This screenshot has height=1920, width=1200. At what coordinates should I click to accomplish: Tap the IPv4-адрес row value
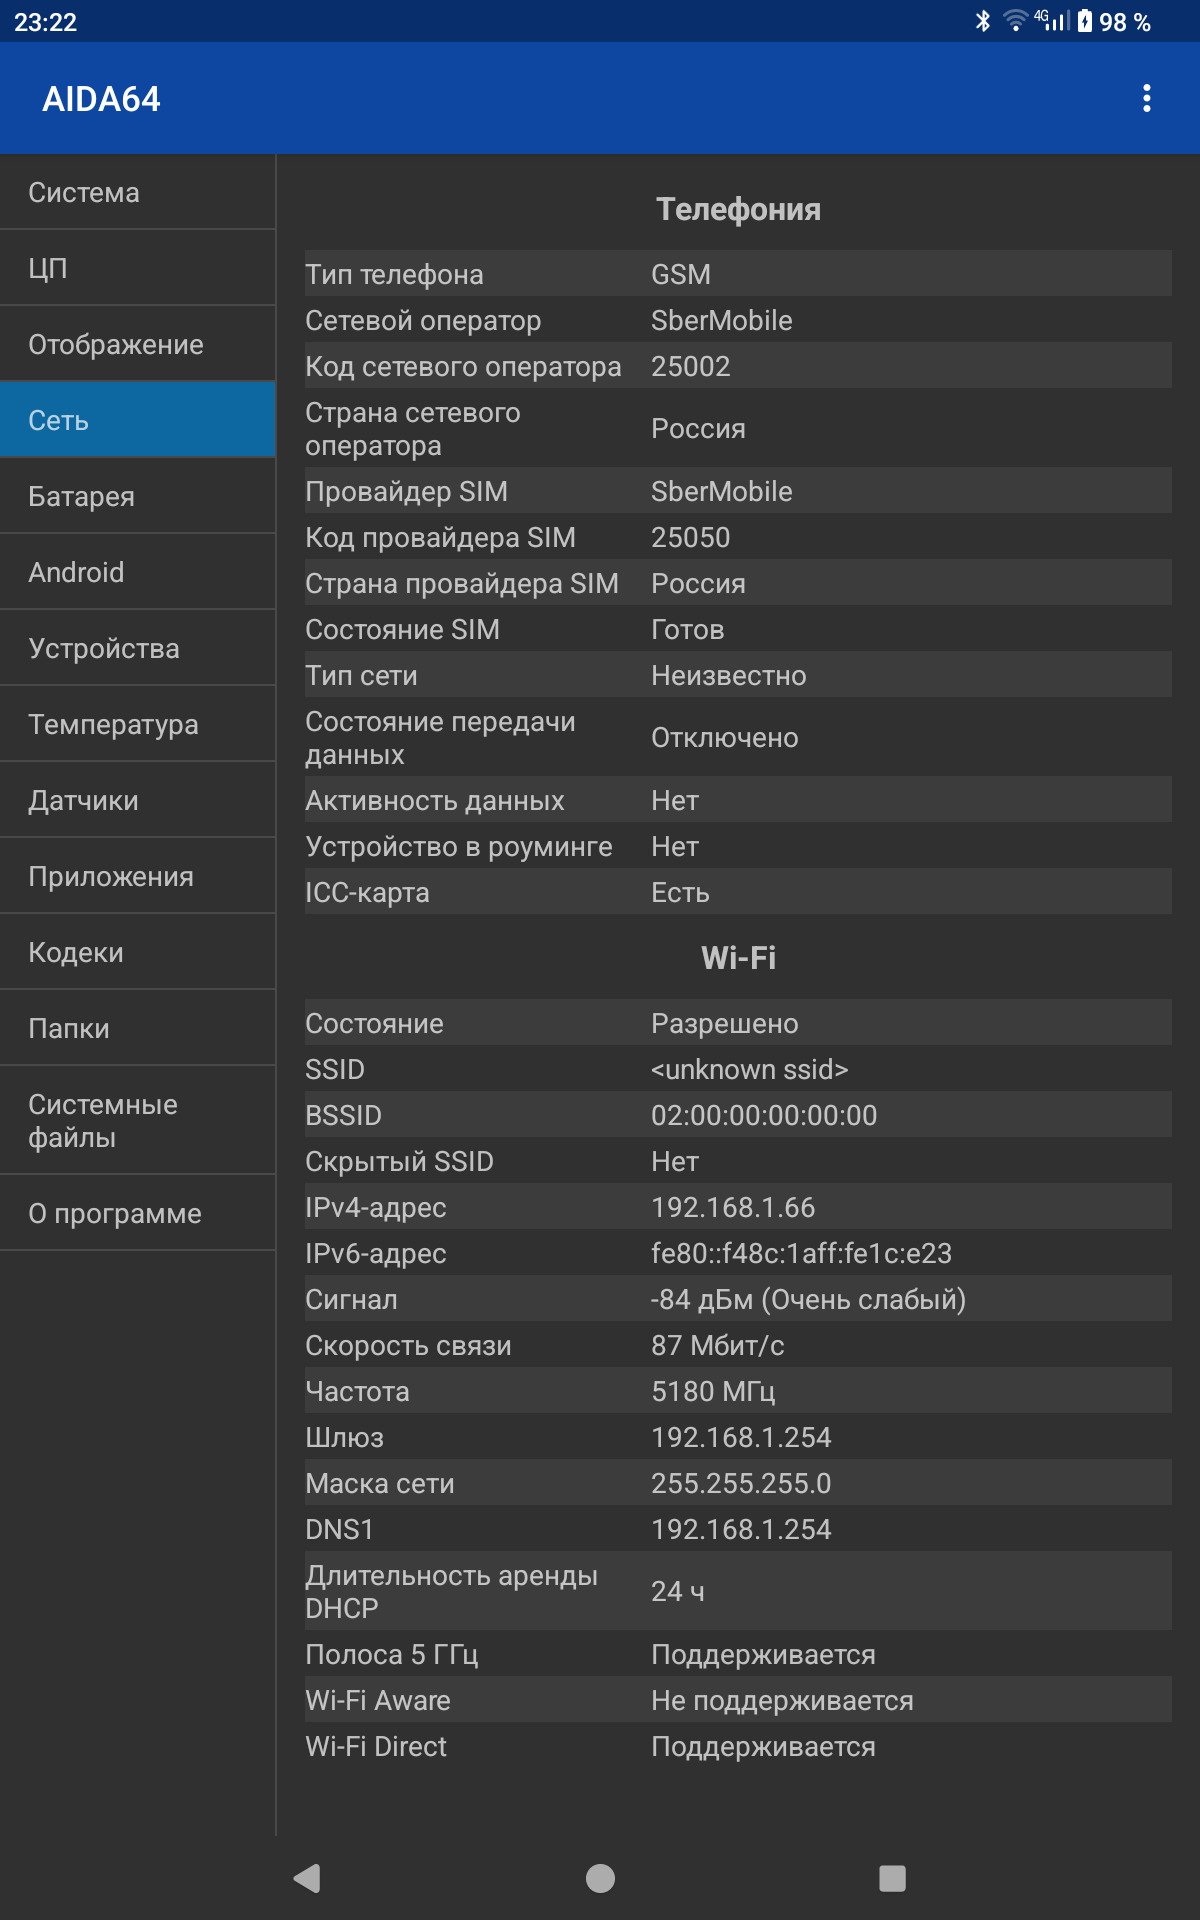point(733,1207)
